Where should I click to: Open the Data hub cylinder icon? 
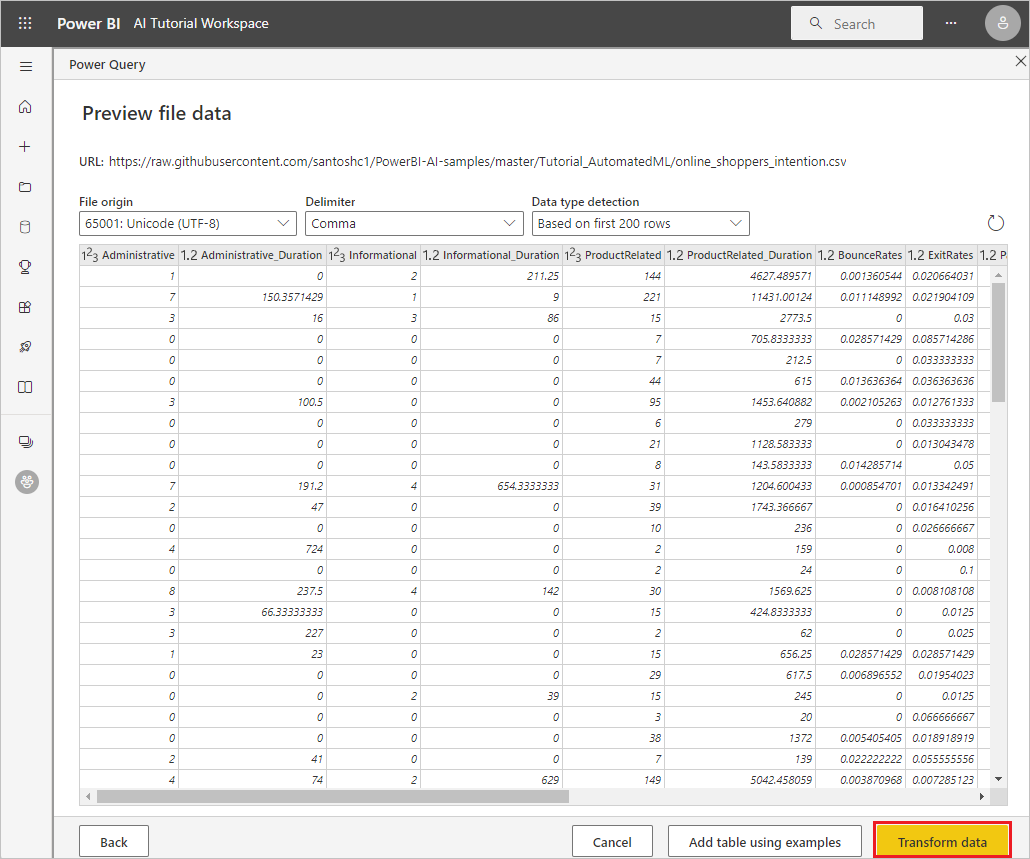pyautogui.click(x=25, y=227)
